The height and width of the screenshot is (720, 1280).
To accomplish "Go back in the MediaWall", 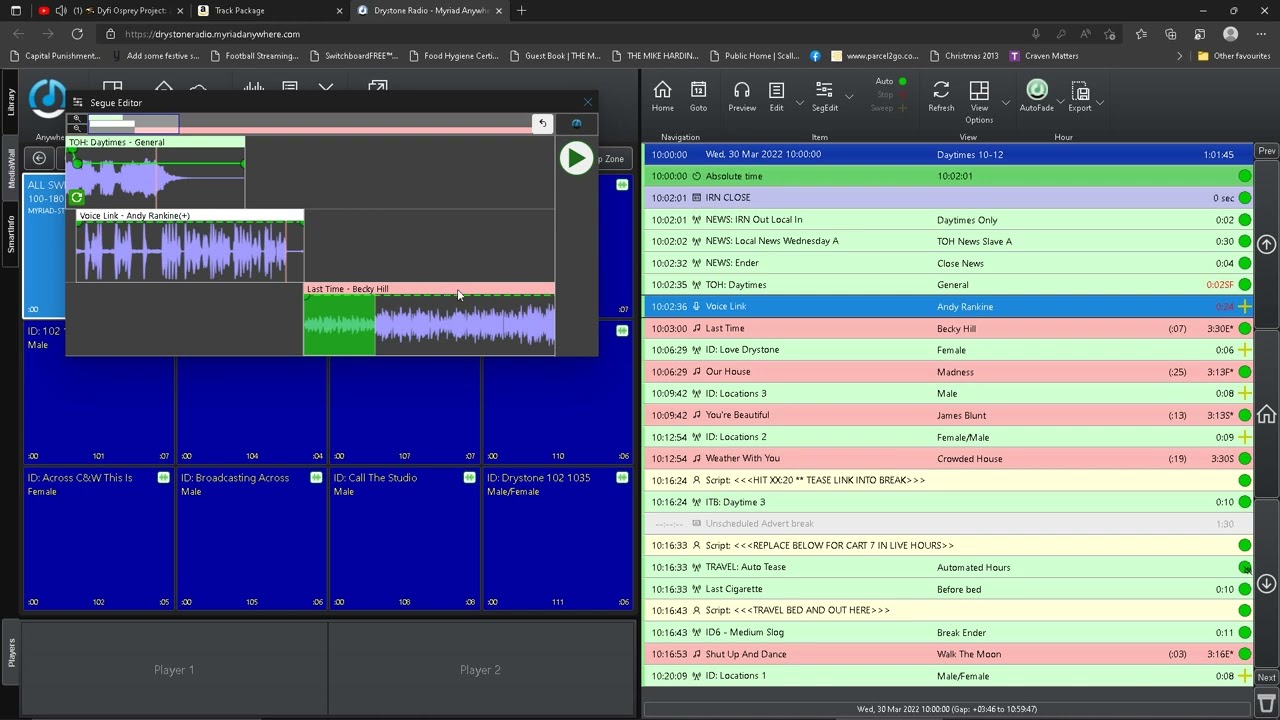I will (x=39, y=158).
